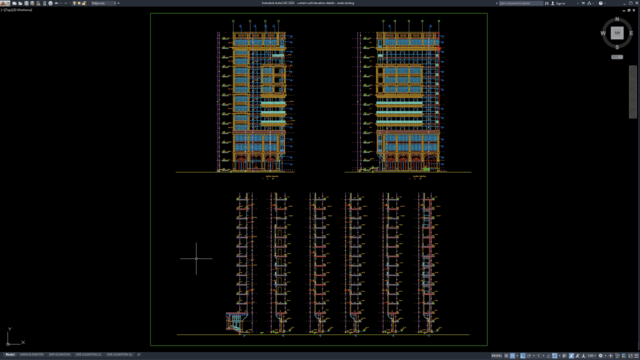640x360 pixels.
Task: Click the Autodesk App Store cart icon
Action: (583, 3)
